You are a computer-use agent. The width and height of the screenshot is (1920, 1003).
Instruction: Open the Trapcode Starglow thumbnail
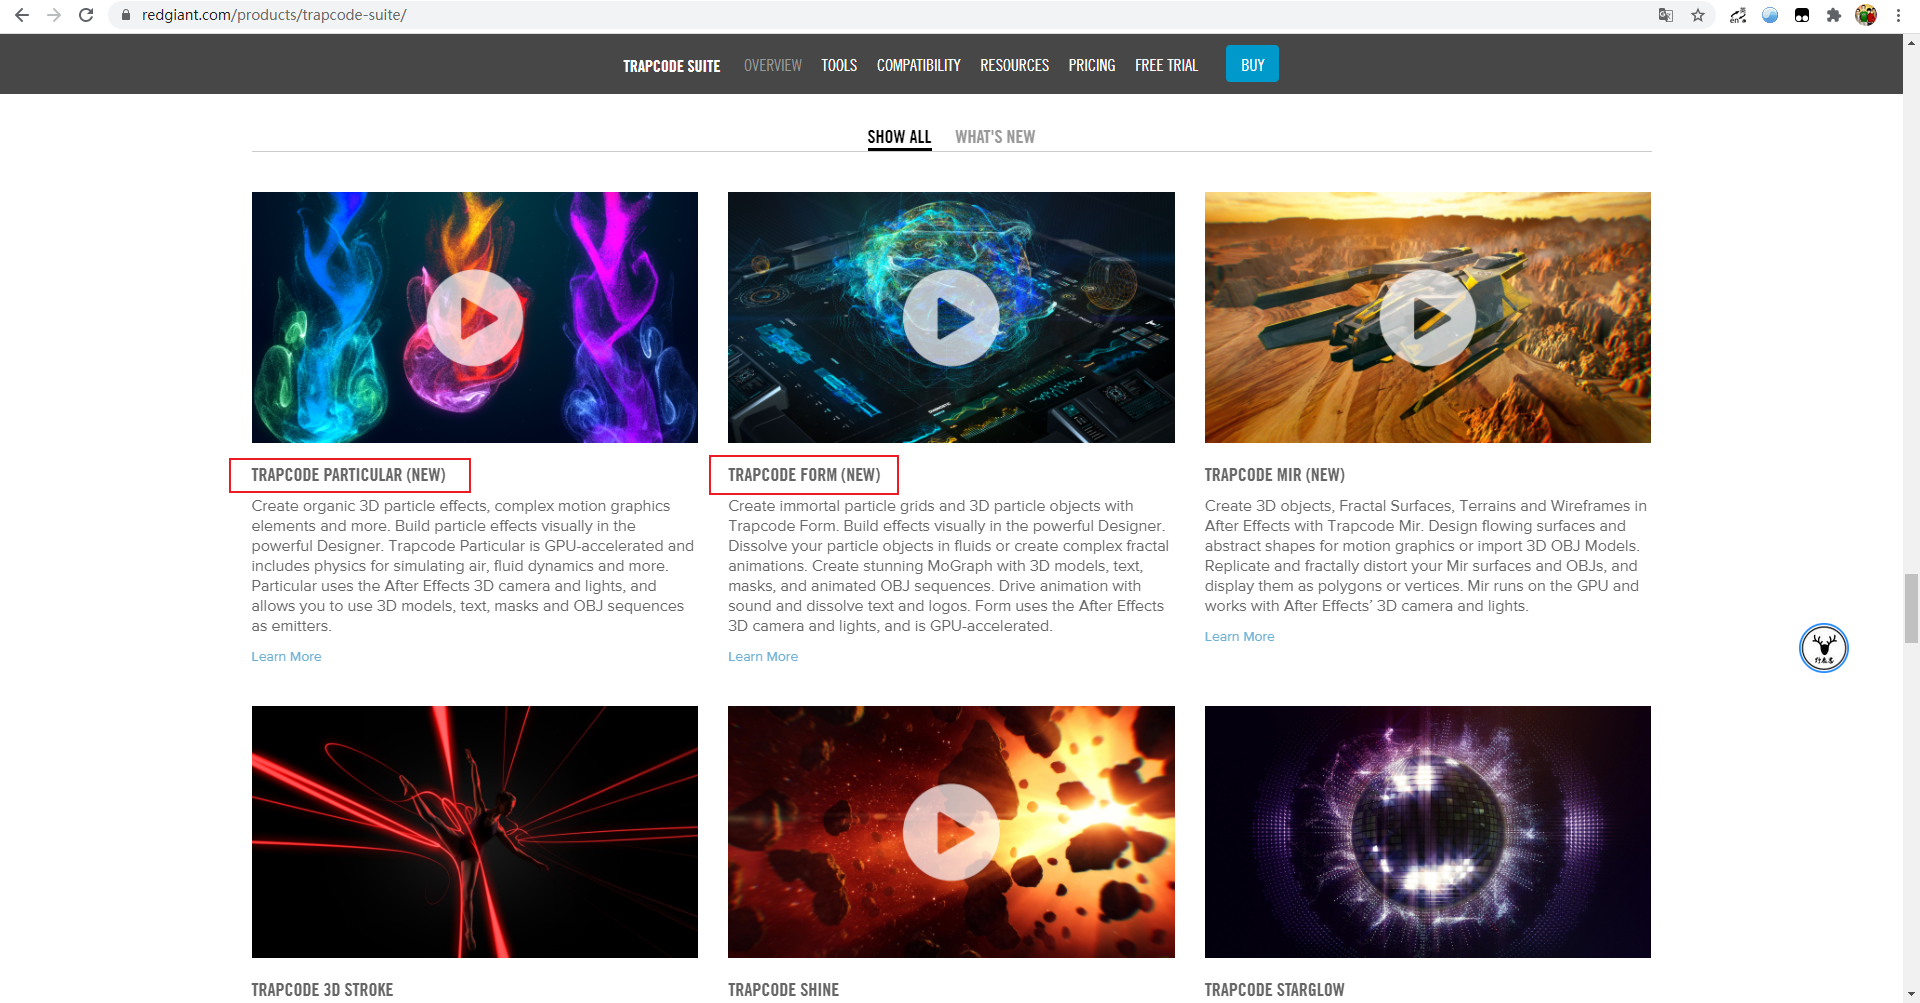(x=1428, y=832)
